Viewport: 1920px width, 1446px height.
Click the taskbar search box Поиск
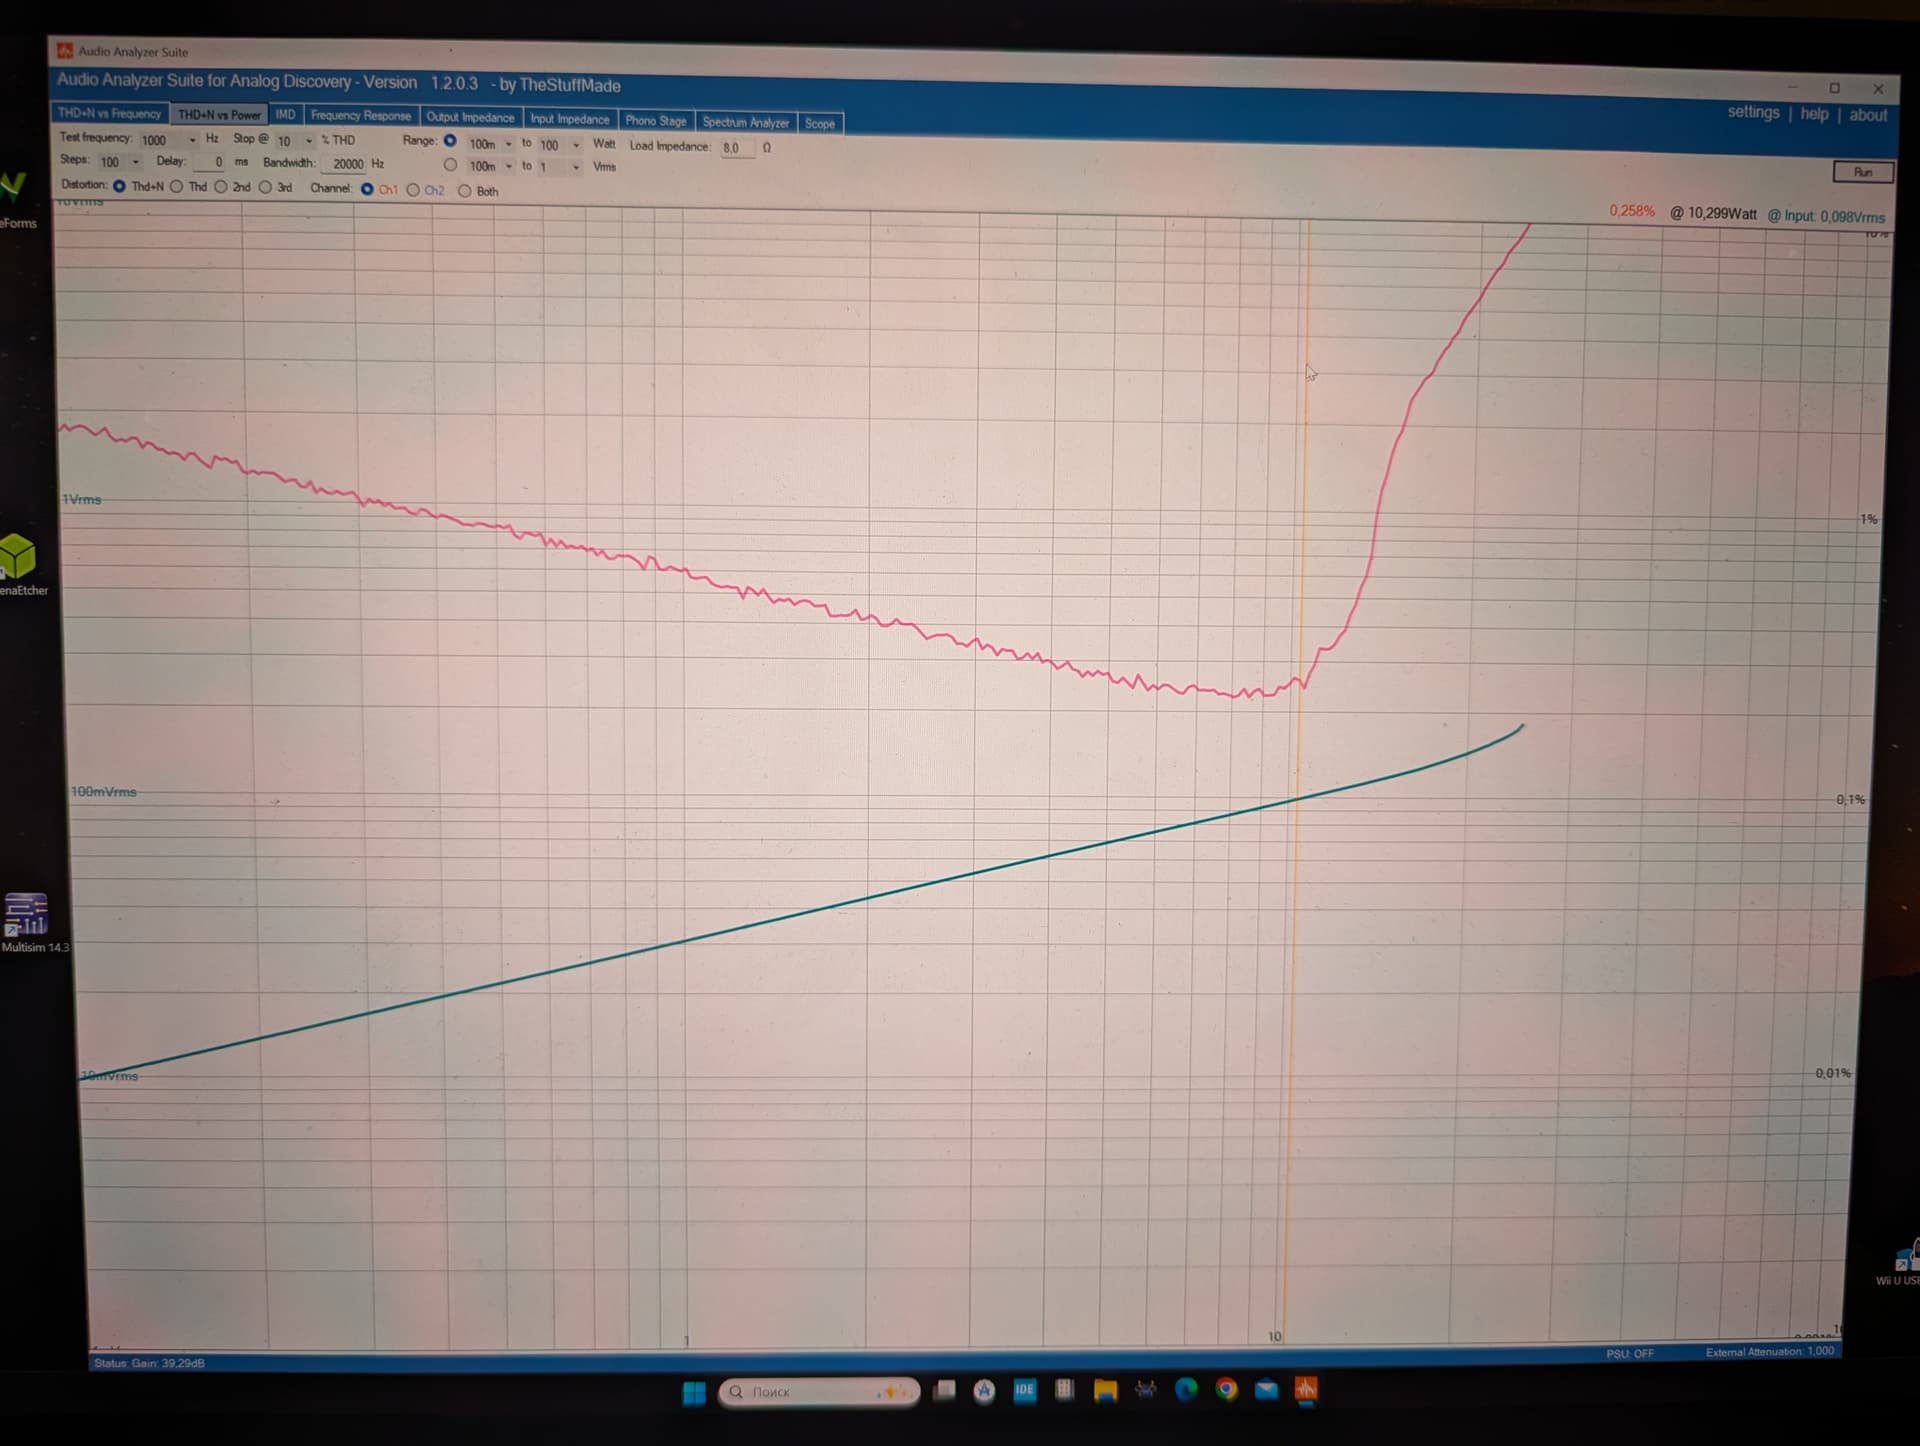pos(819,1392)
